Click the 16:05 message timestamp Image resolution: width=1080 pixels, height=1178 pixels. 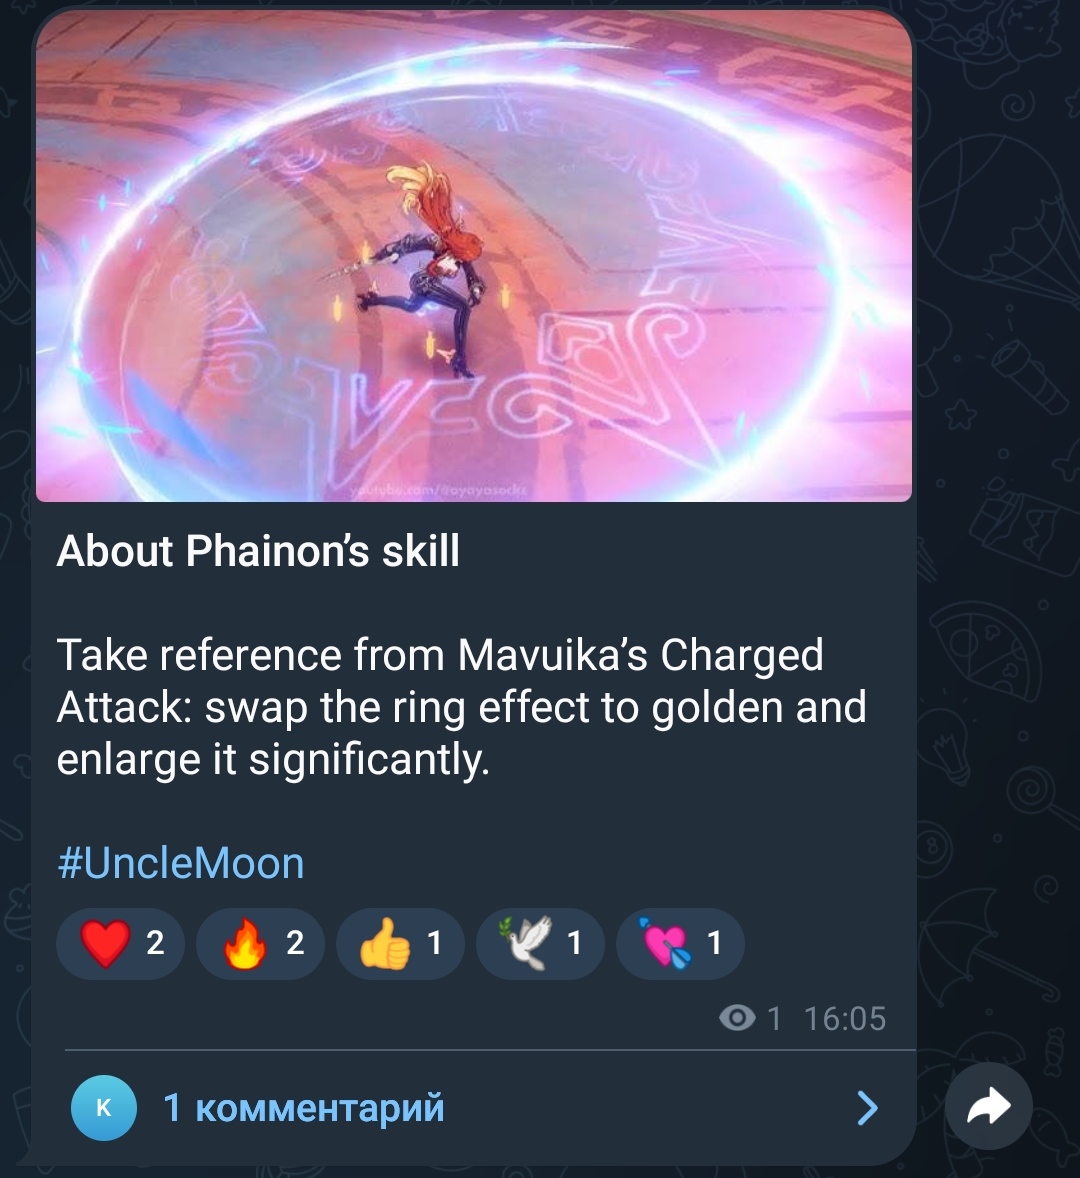coord(845,1019)
